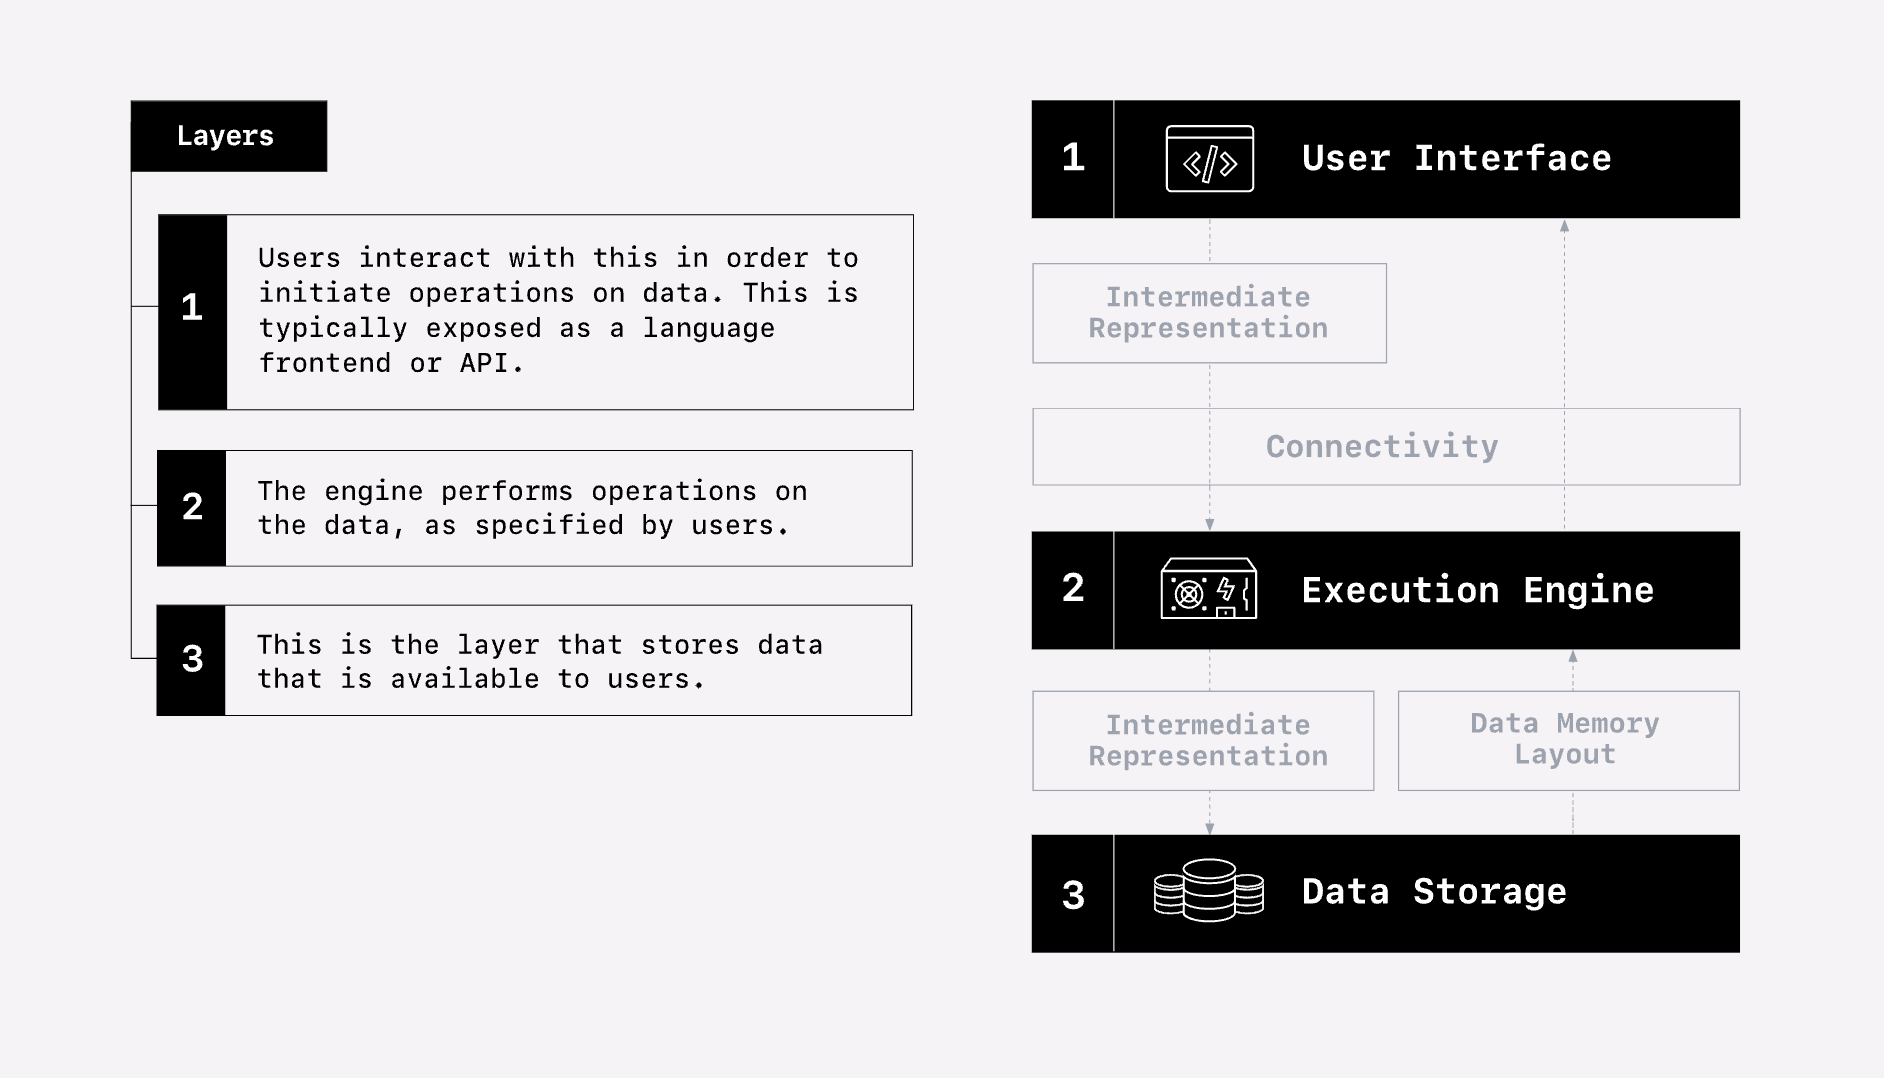
Task: Click the Data Memory Layout box
Action: pyautogui.click(x=1567, y=740)
